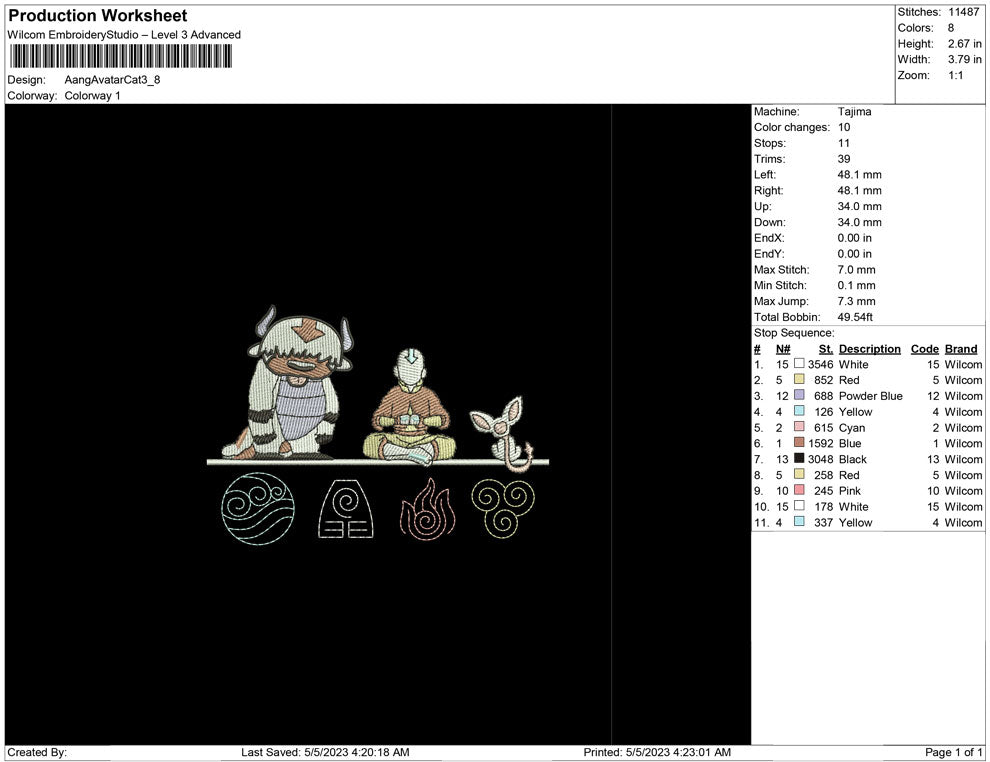Viewport: 990px width, 762px height.
Task: Click the Appa bison embroidery figure
Action: [x=288, y=383]
